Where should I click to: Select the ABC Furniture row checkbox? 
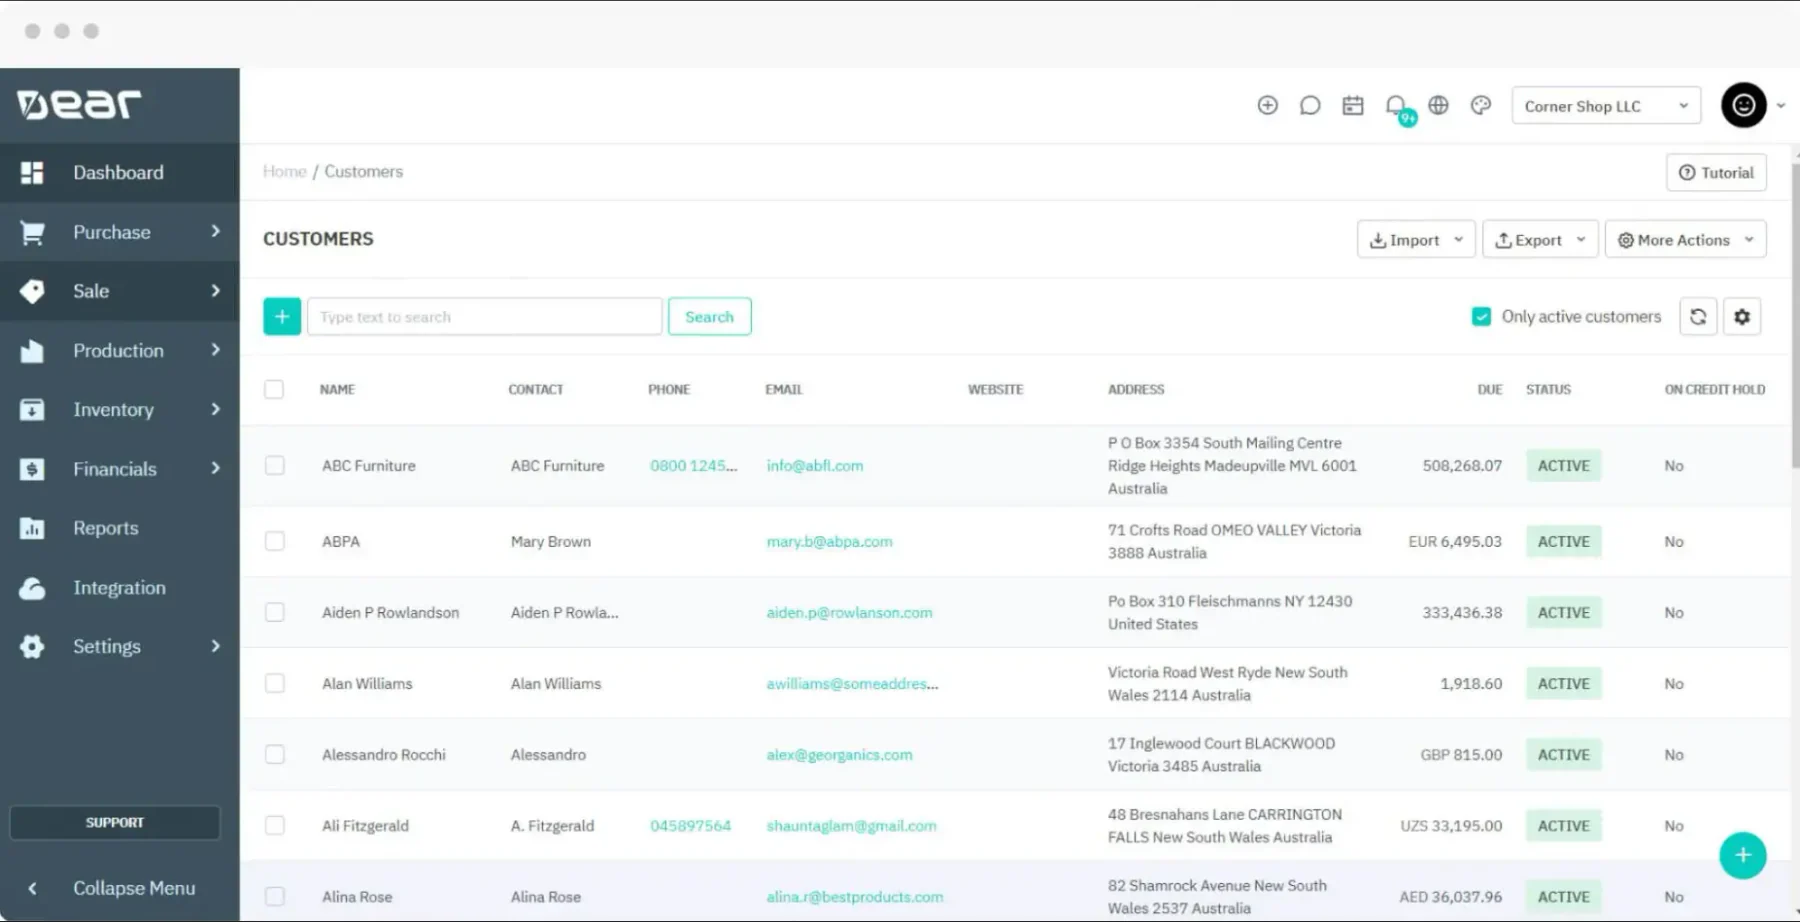[x=275, y=466]
